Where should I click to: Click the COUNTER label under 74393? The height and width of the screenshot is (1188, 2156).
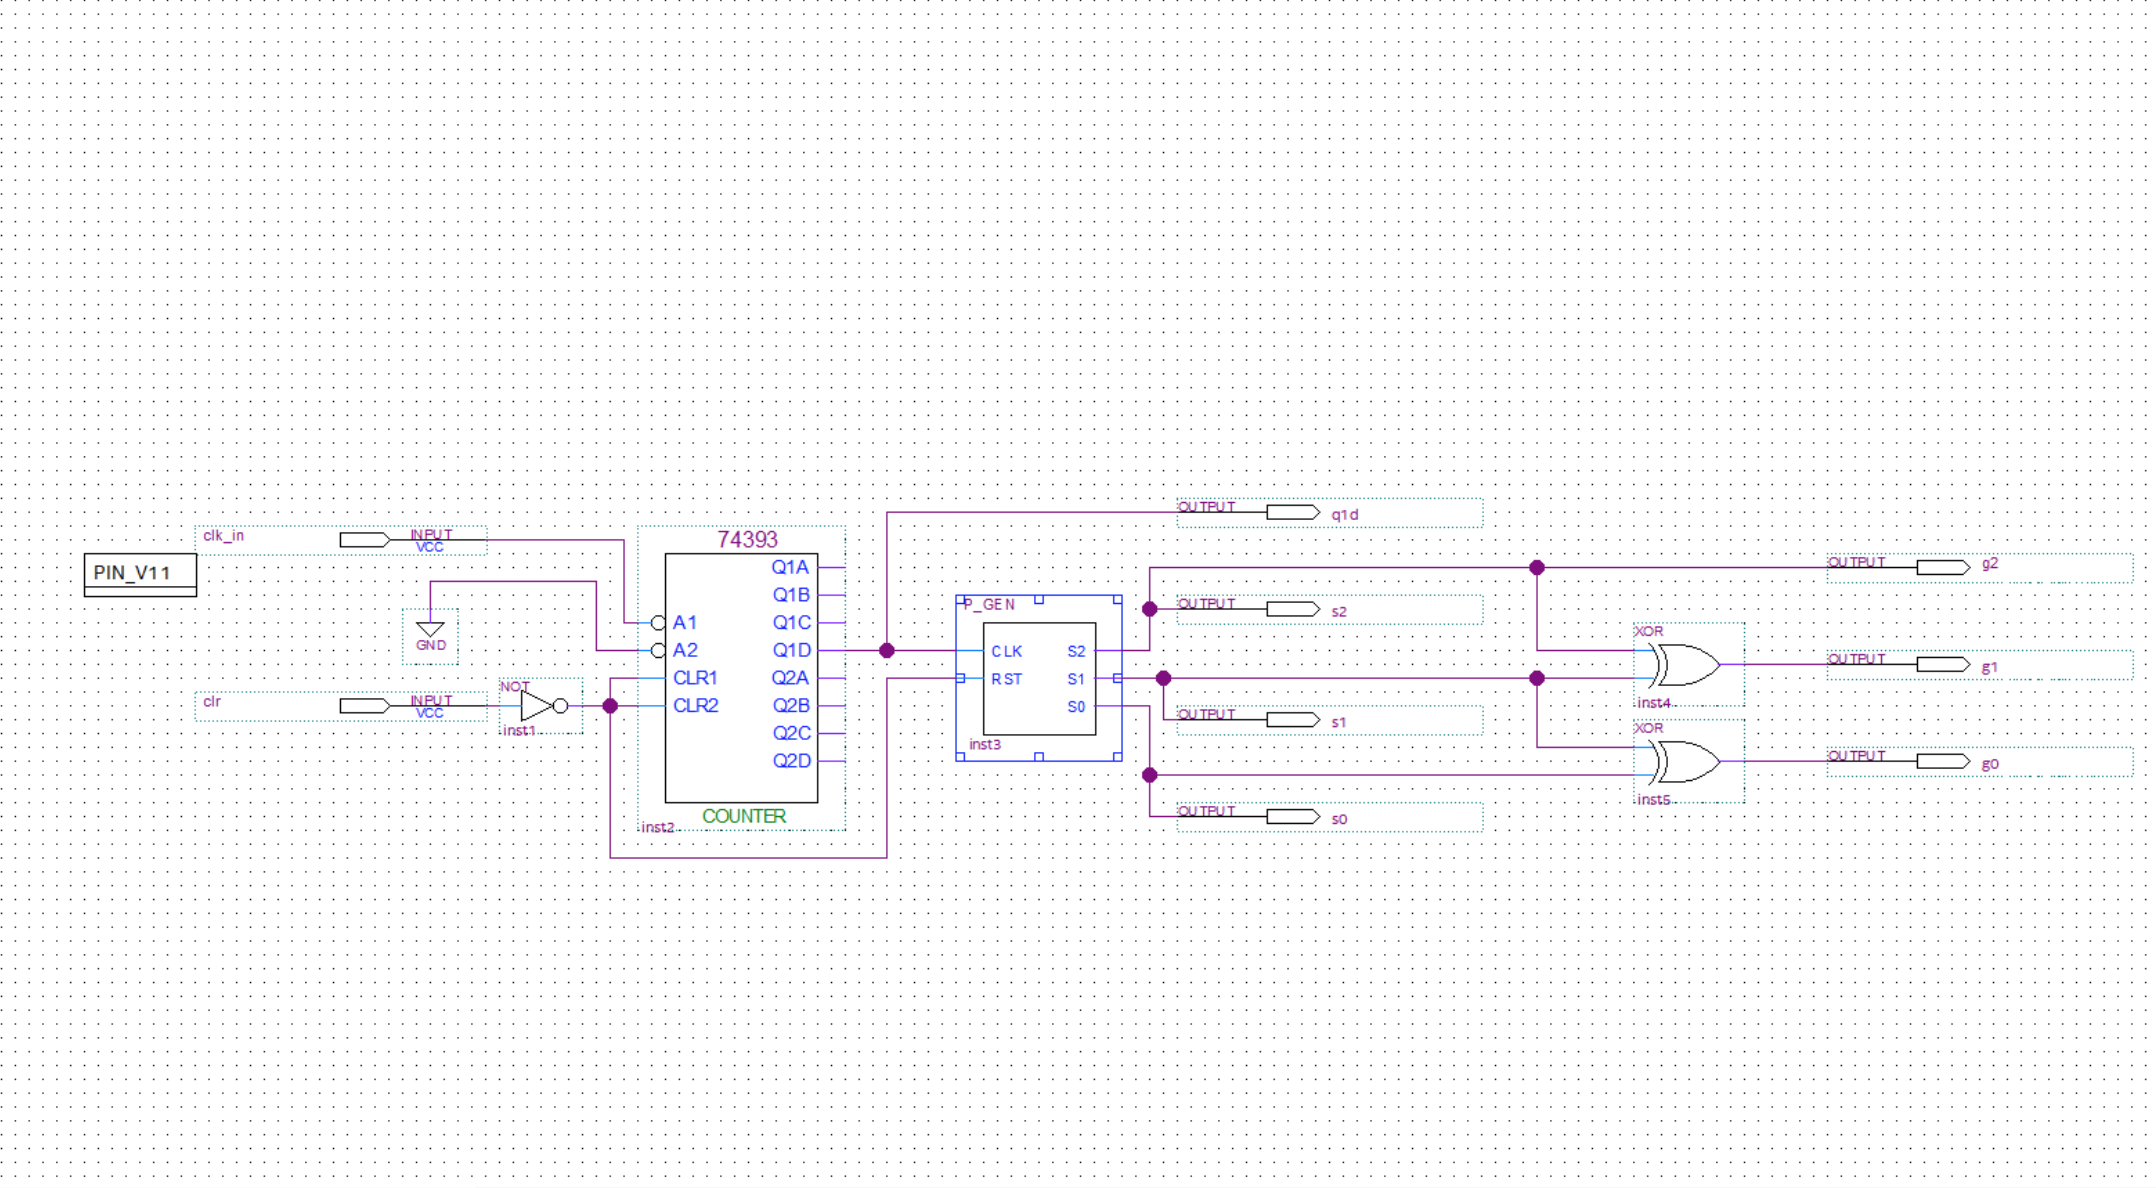[744, 816]
